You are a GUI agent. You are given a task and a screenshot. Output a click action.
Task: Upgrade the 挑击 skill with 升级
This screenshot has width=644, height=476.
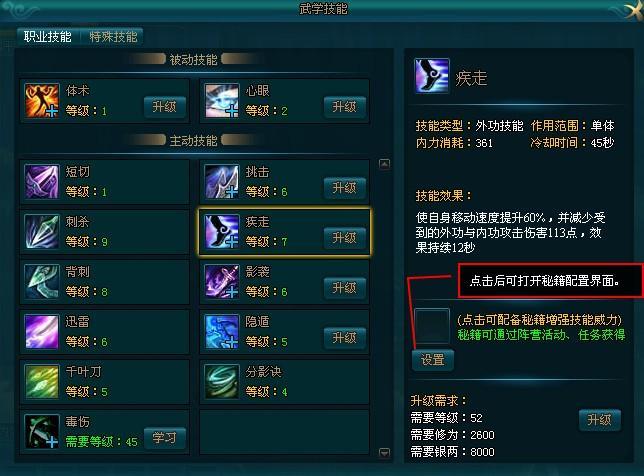345,188
